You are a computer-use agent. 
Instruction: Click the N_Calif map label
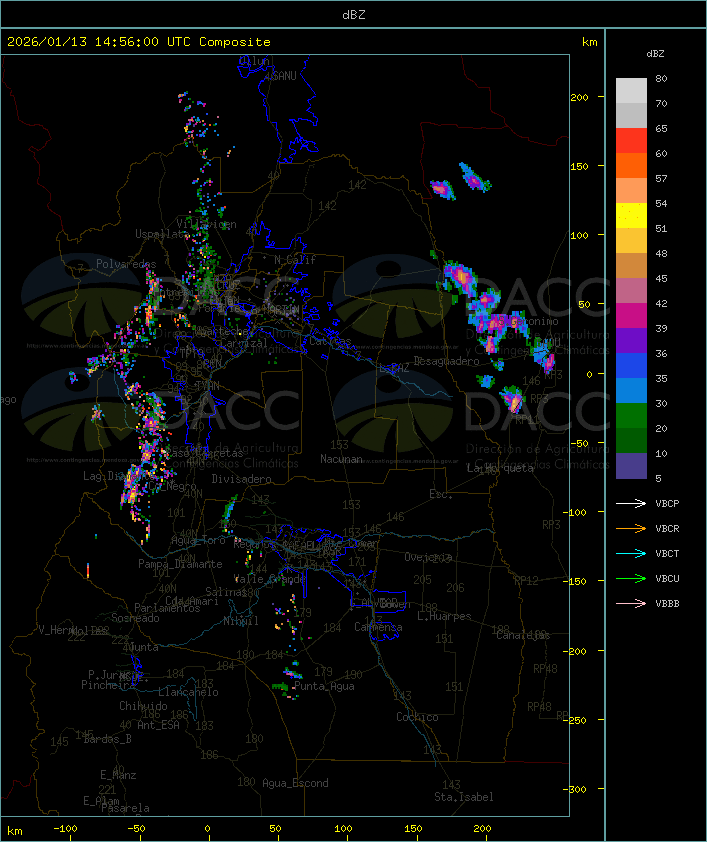click(295, 259)
